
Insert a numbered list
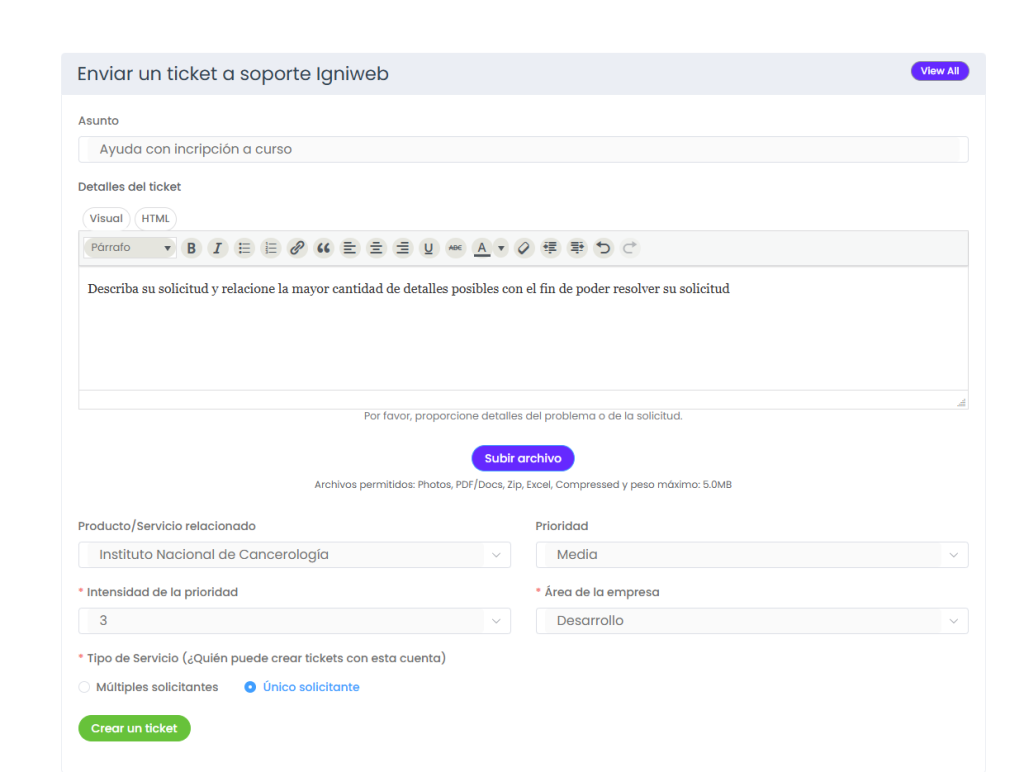pos(270,248)
